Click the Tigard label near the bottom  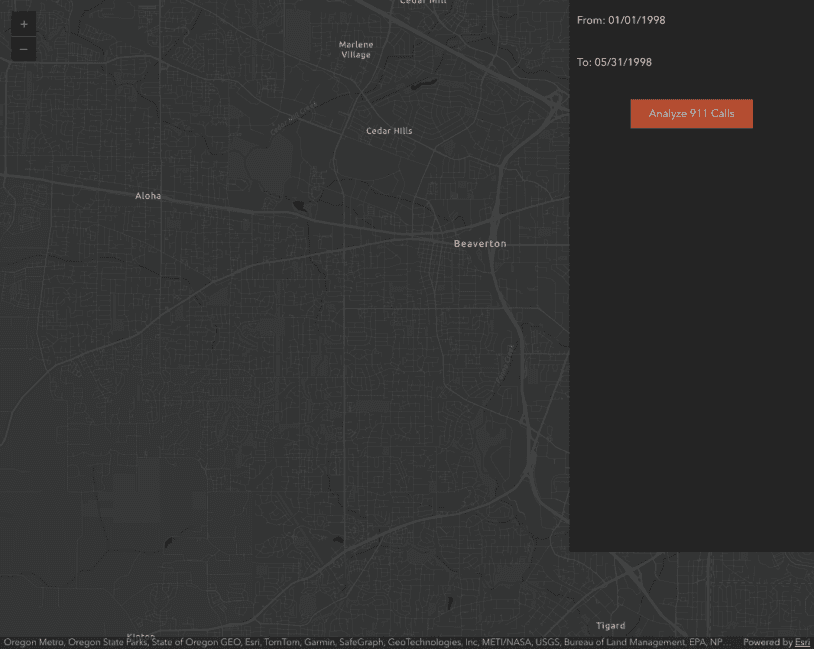tap(610, 625)
